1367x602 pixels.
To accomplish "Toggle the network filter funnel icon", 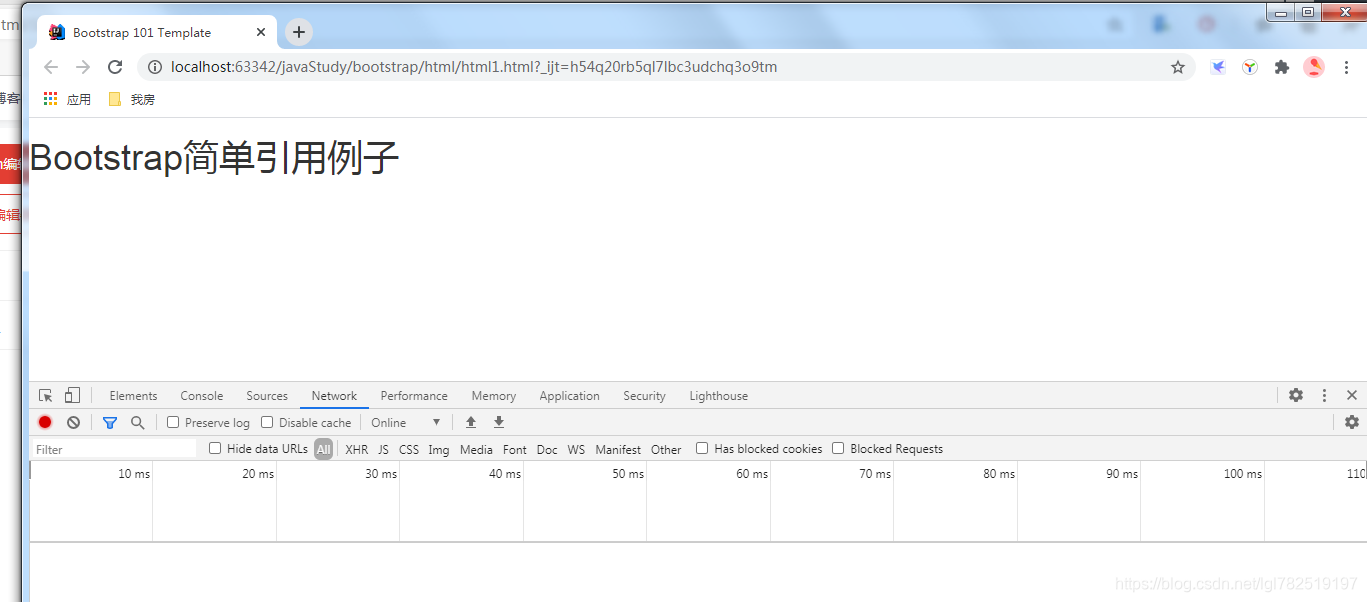I will click(x=110, y=422).
